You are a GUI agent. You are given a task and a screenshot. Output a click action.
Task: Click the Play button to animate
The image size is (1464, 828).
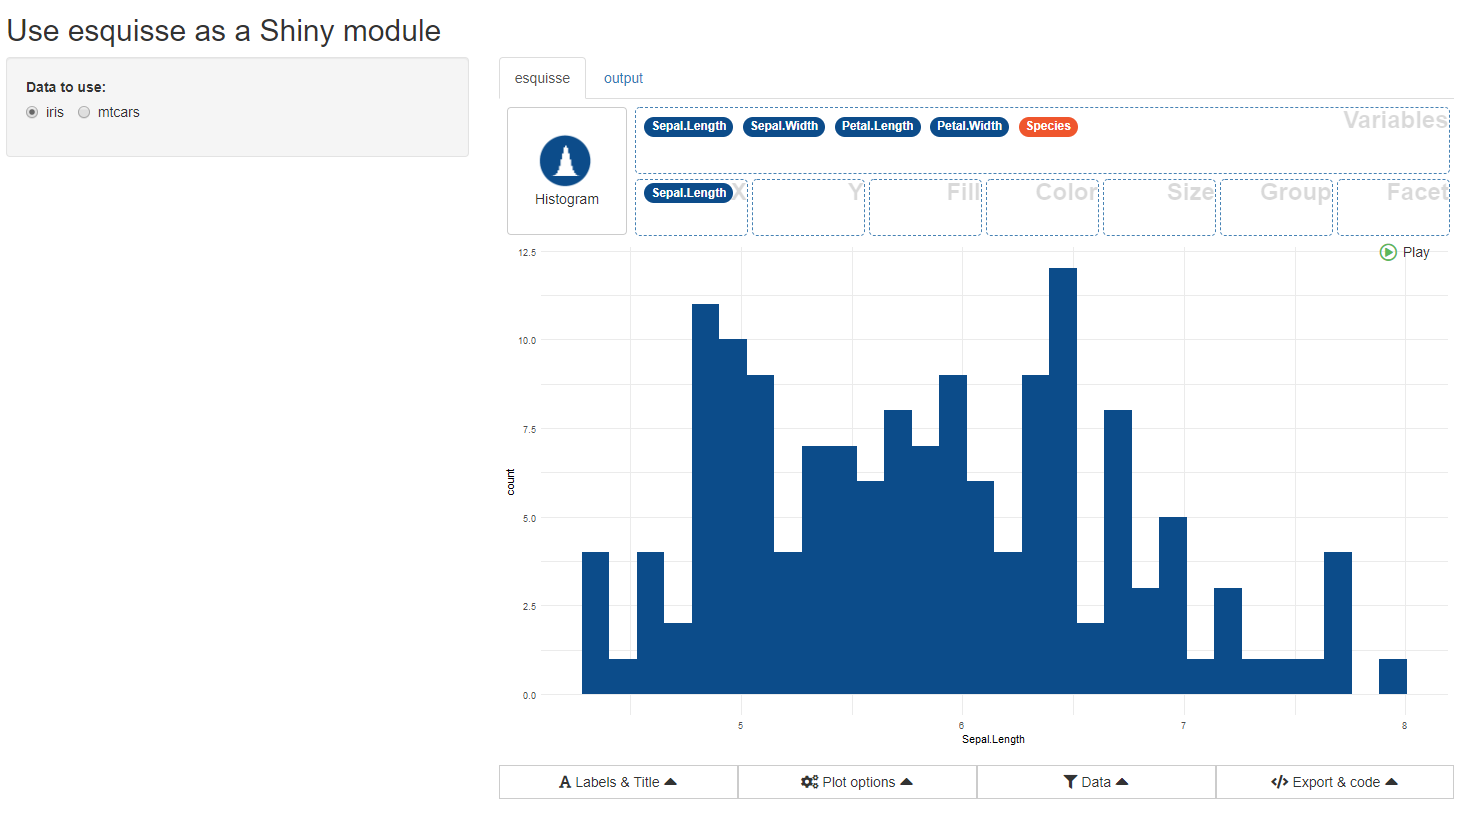[x=1404, y=252]
